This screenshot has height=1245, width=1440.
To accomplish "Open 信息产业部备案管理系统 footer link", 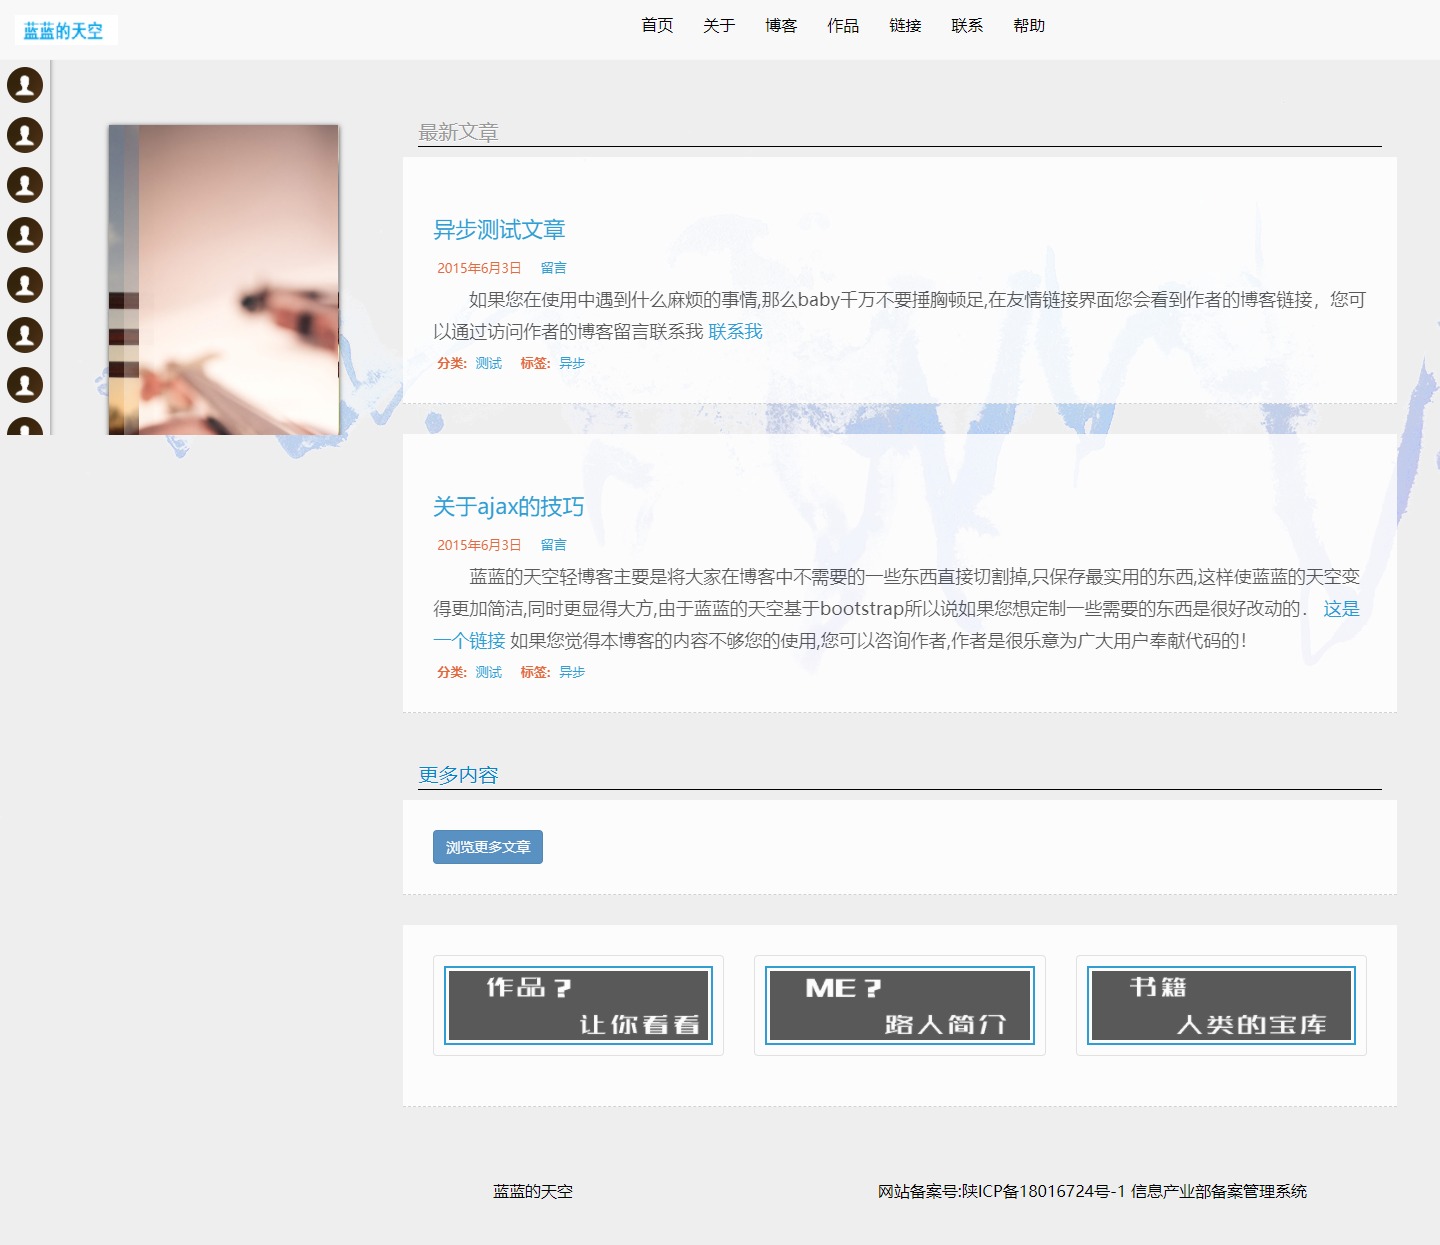I will (x=1218, y=1191).
